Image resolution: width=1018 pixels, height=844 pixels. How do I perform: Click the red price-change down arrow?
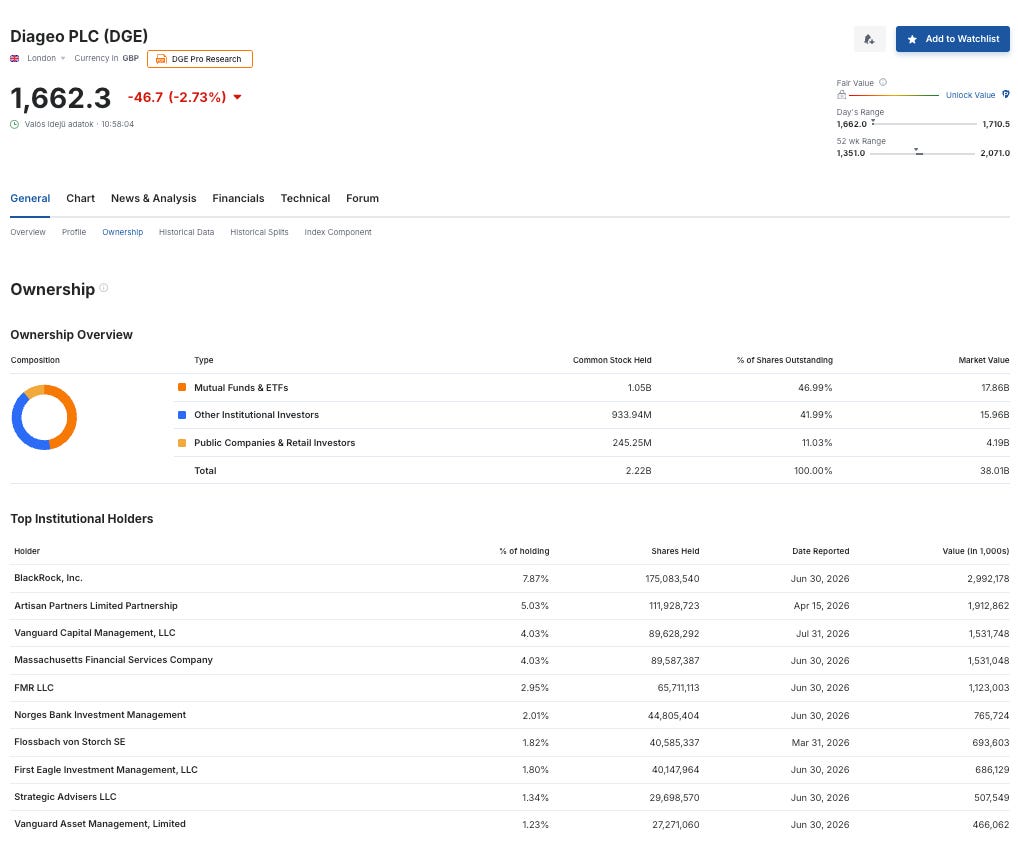[x=238, y=97]
